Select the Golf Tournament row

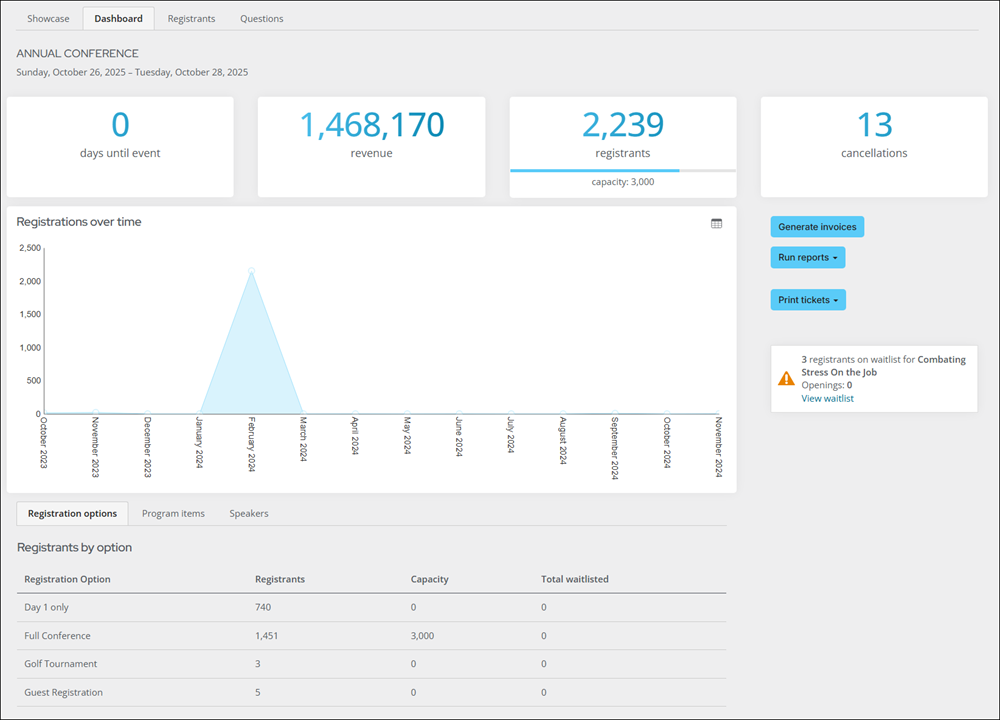point(60,664)
